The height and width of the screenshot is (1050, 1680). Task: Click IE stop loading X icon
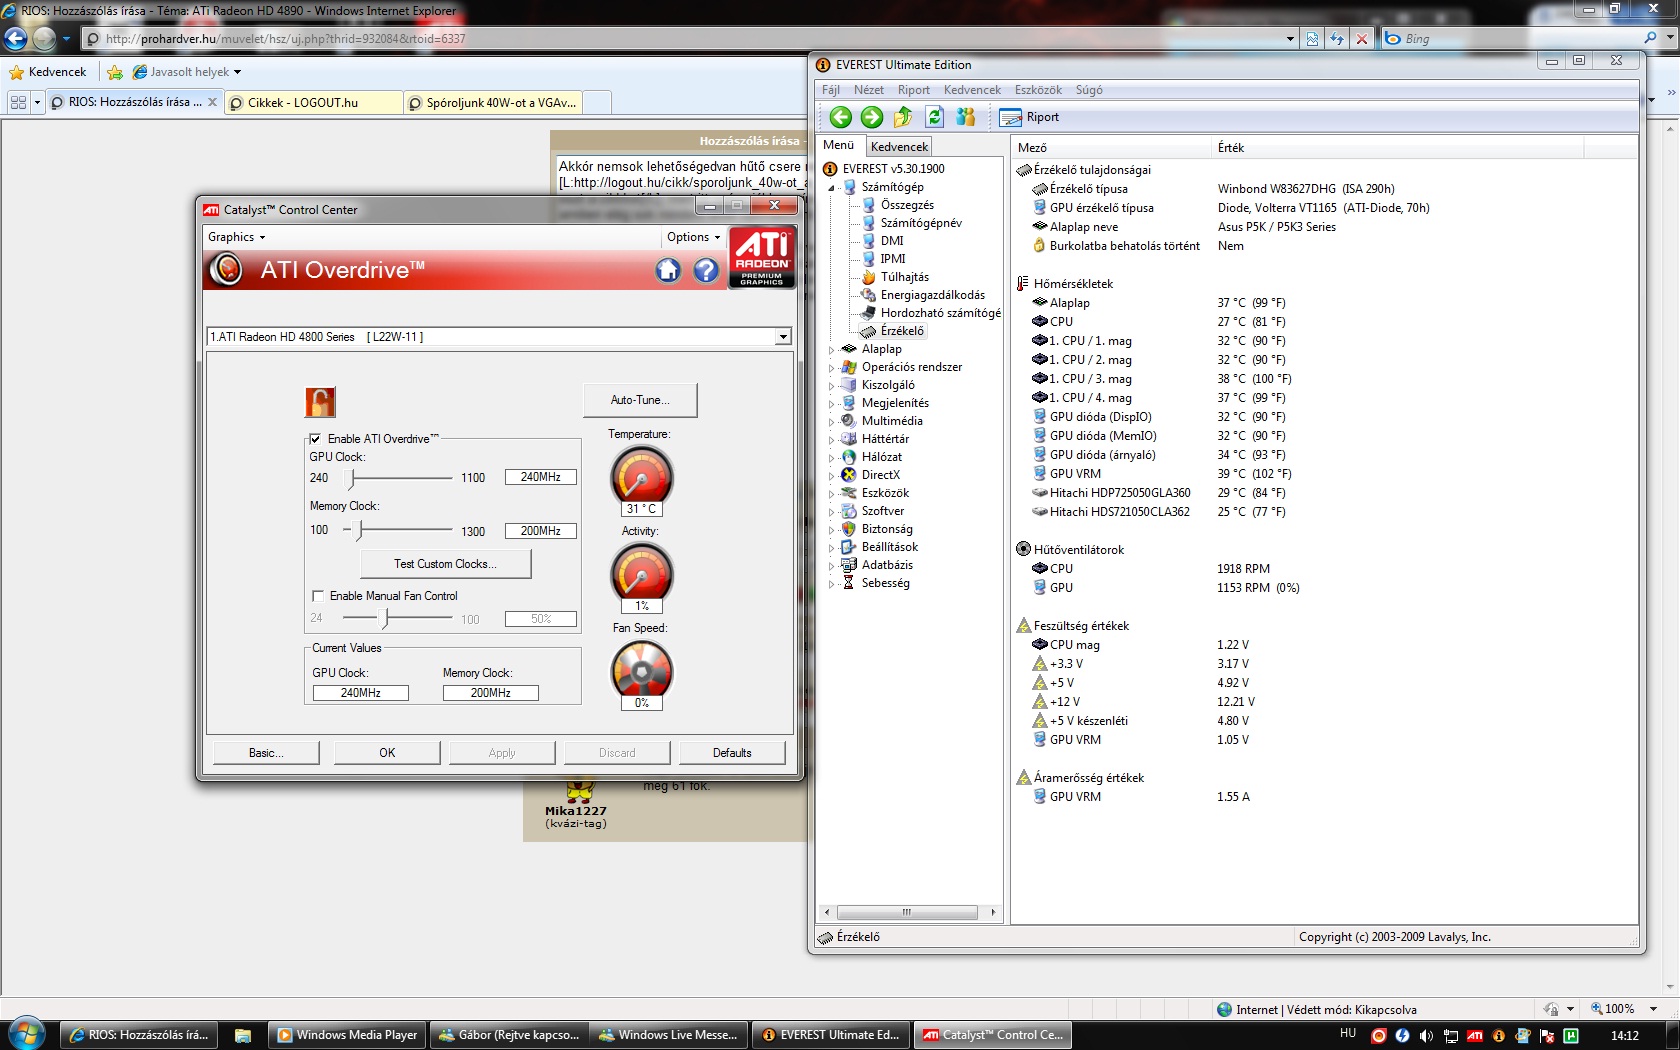pos(1361,39)
